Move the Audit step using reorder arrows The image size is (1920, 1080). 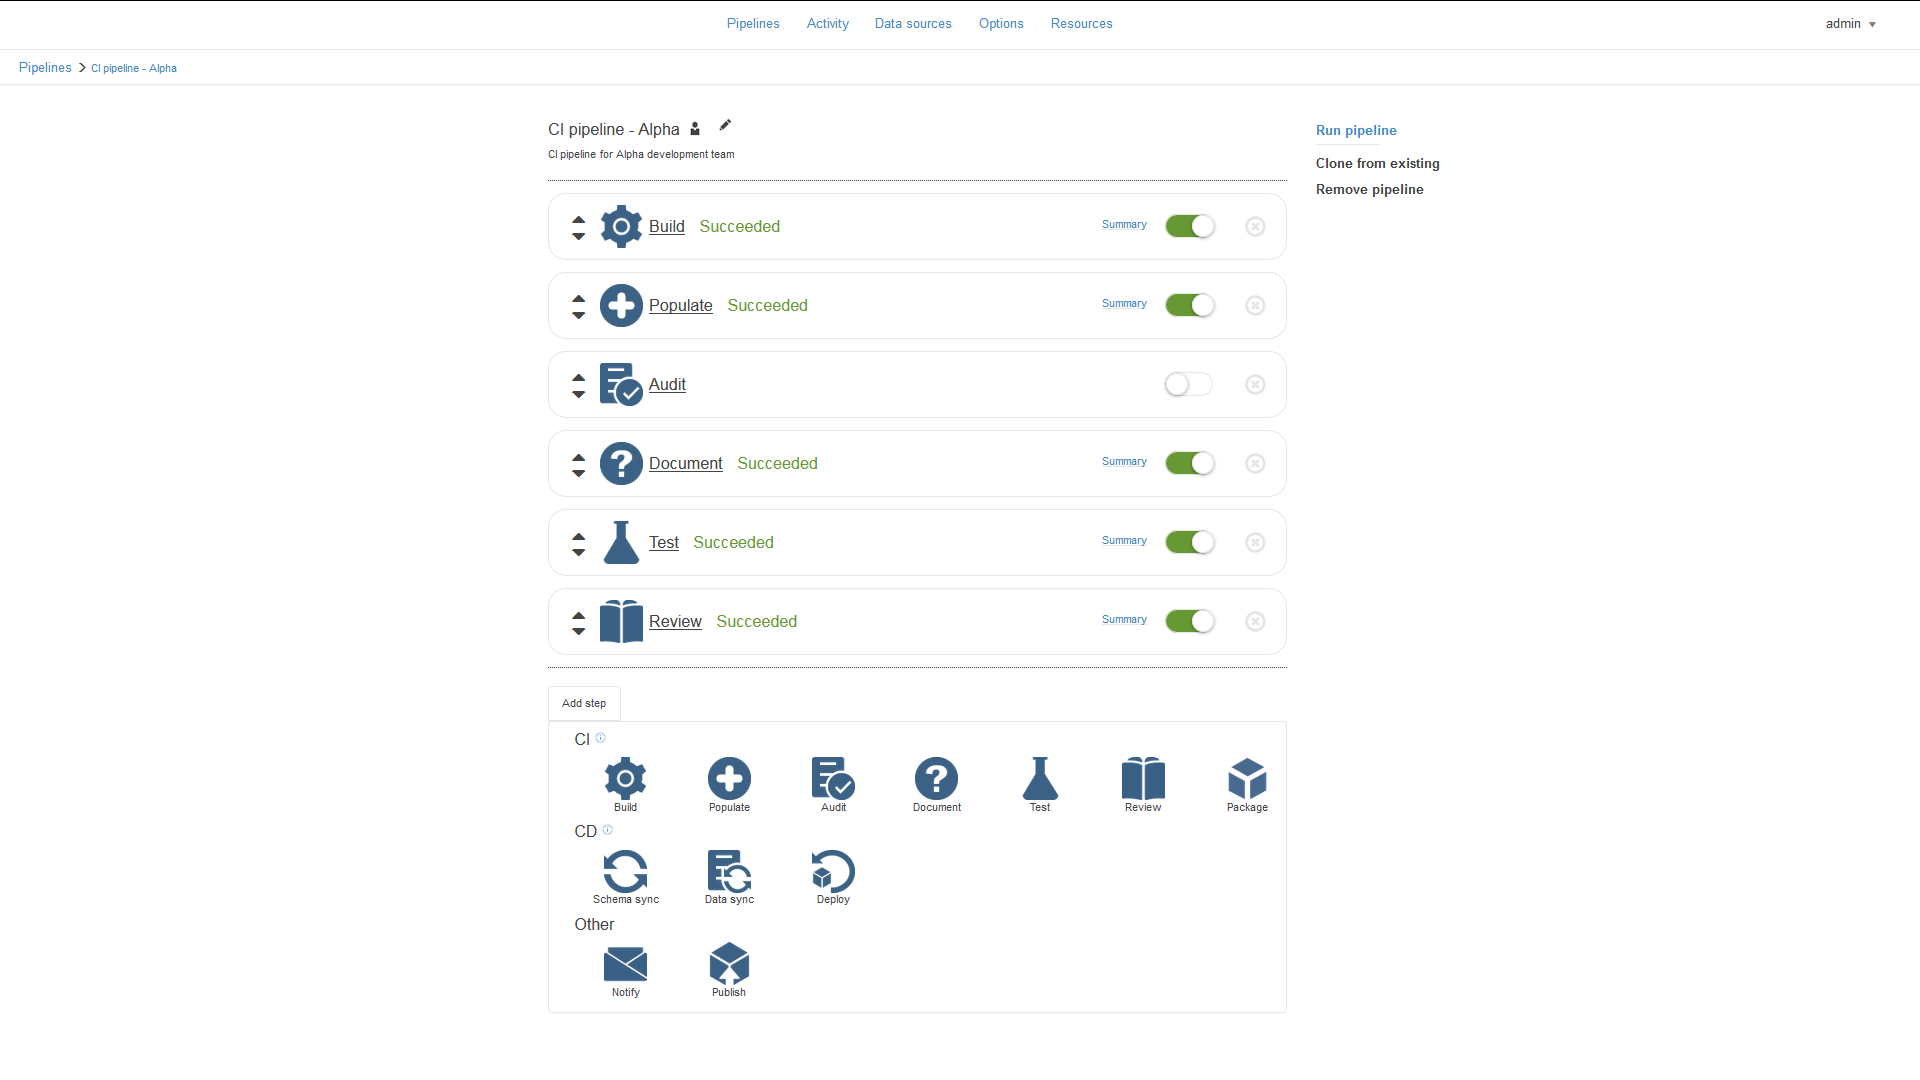click(578, 385)
